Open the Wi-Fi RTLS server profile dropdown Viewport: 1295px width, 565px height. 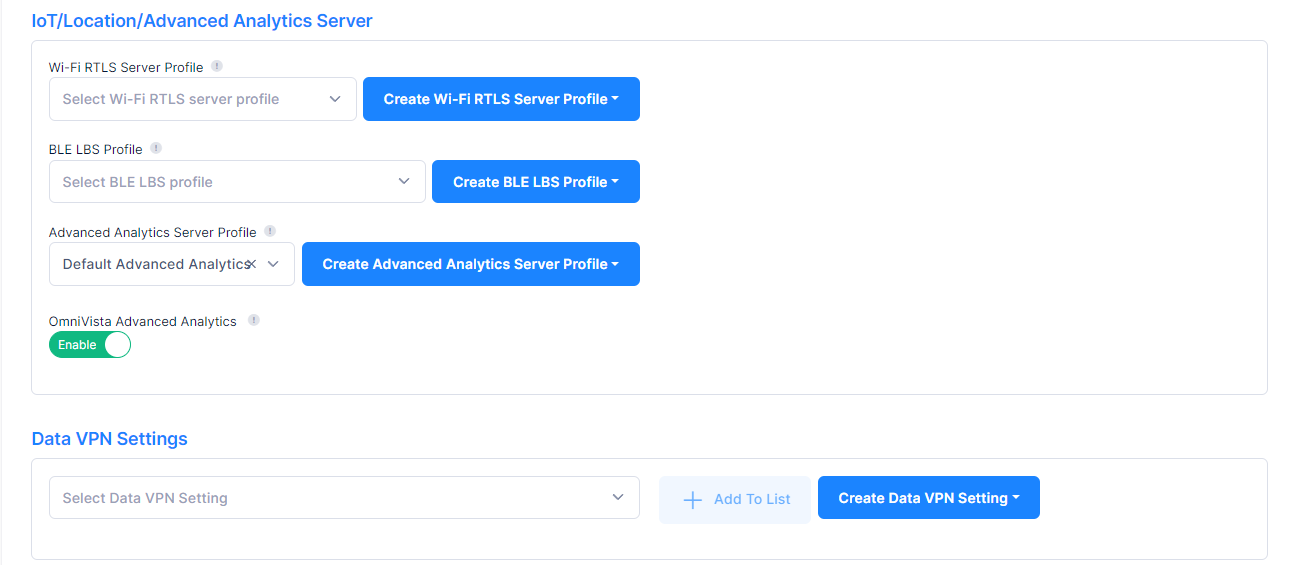coord(335,99)
